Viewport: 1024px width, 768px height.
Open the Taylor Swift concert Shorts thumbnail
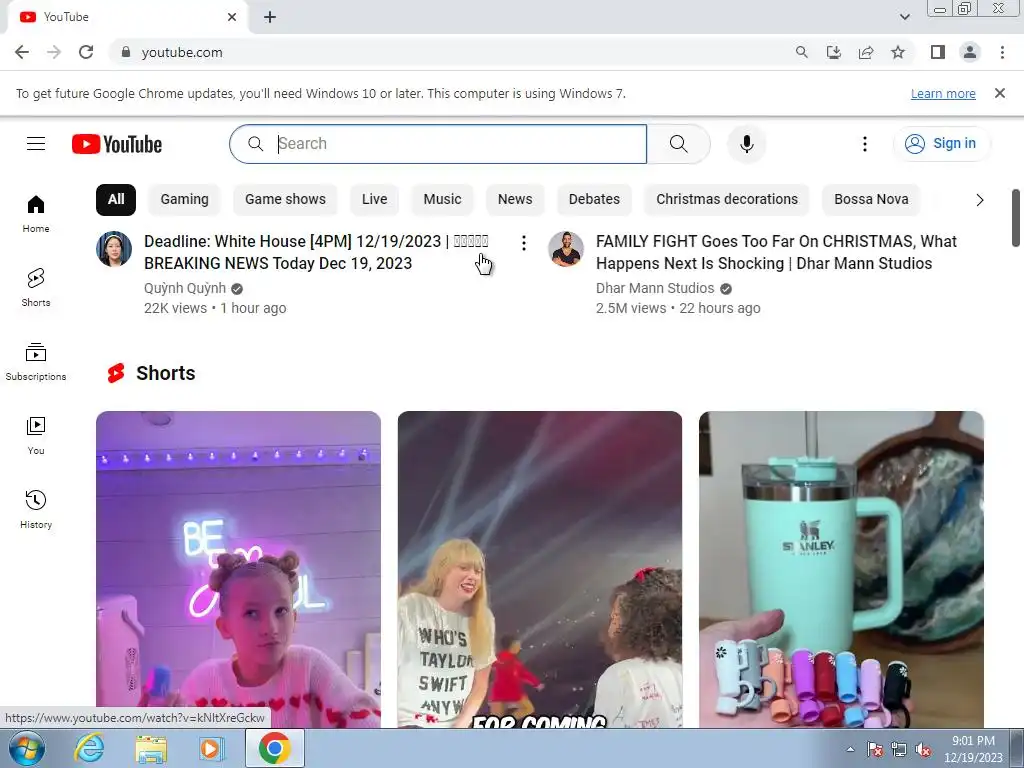pyautogui.click(x=539, y=569)
